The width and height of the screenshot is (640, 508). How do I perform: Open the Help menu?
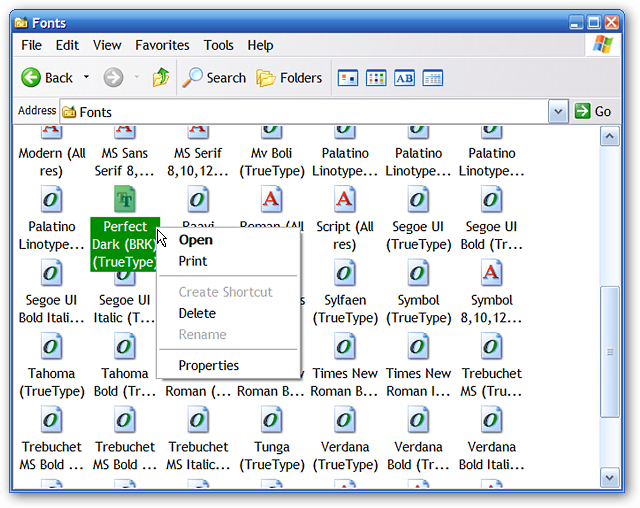[260, 45]
